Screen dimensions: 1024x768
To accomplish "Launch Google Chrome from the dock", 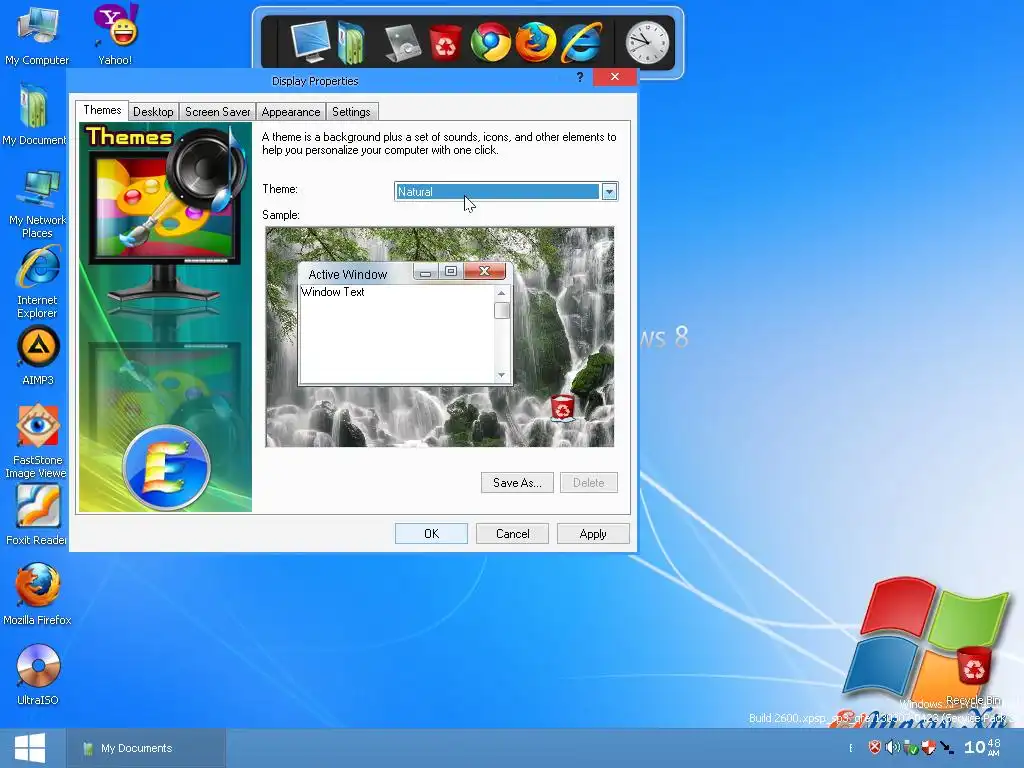I will (490, 42).
